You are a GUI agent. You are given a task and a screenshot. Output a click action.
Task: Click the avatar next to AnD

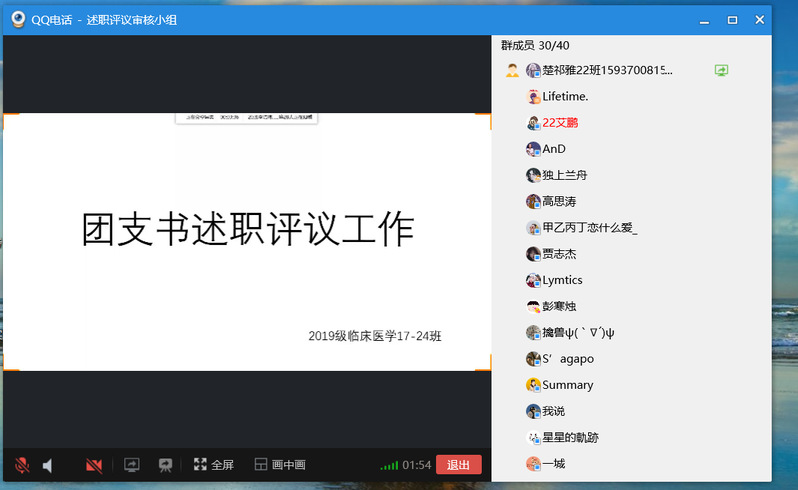click(533, 149)
